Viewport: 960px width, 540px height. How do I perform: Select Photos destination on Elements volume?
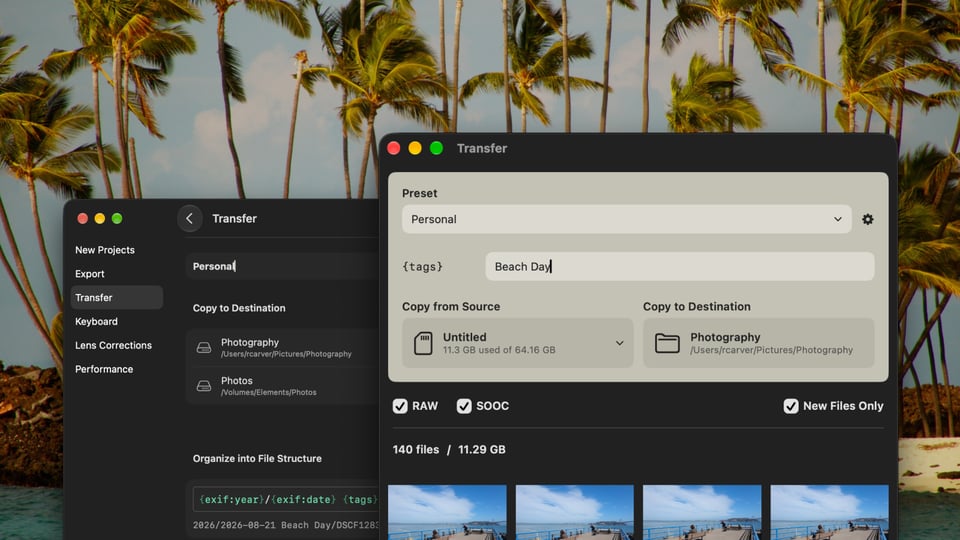283,386
